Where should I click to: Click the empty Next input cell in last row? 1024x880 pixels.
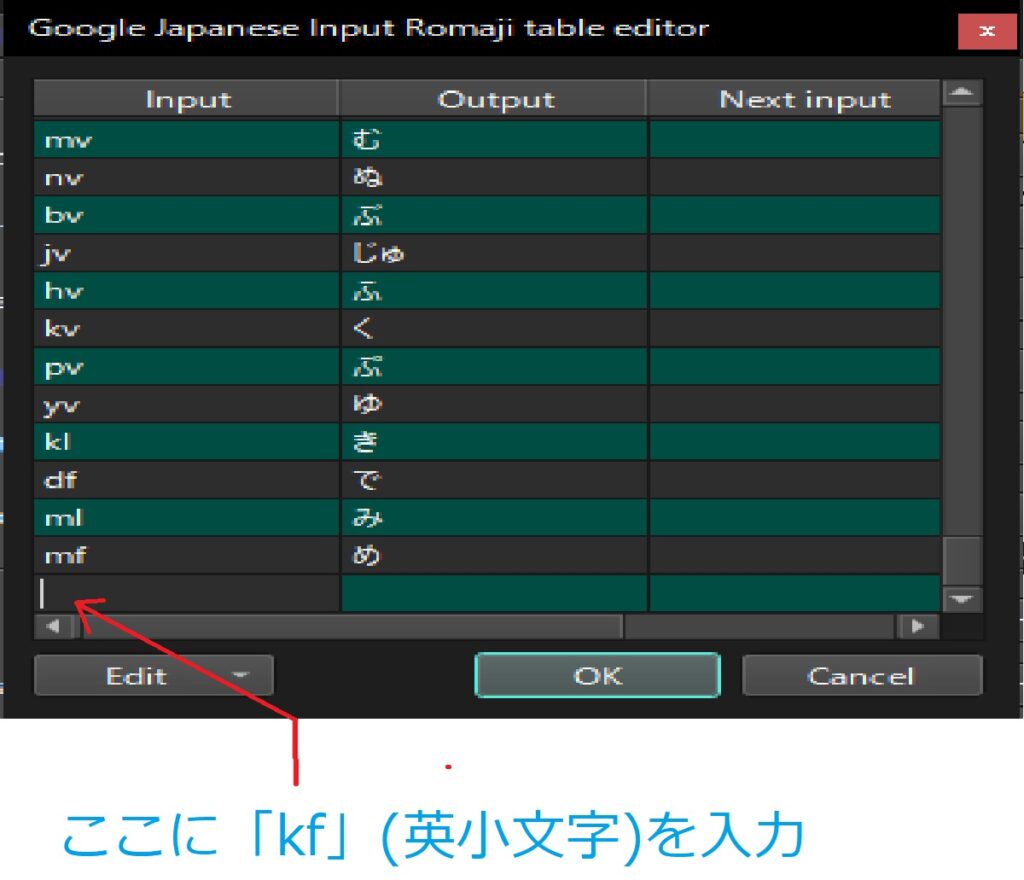(794, 593)
